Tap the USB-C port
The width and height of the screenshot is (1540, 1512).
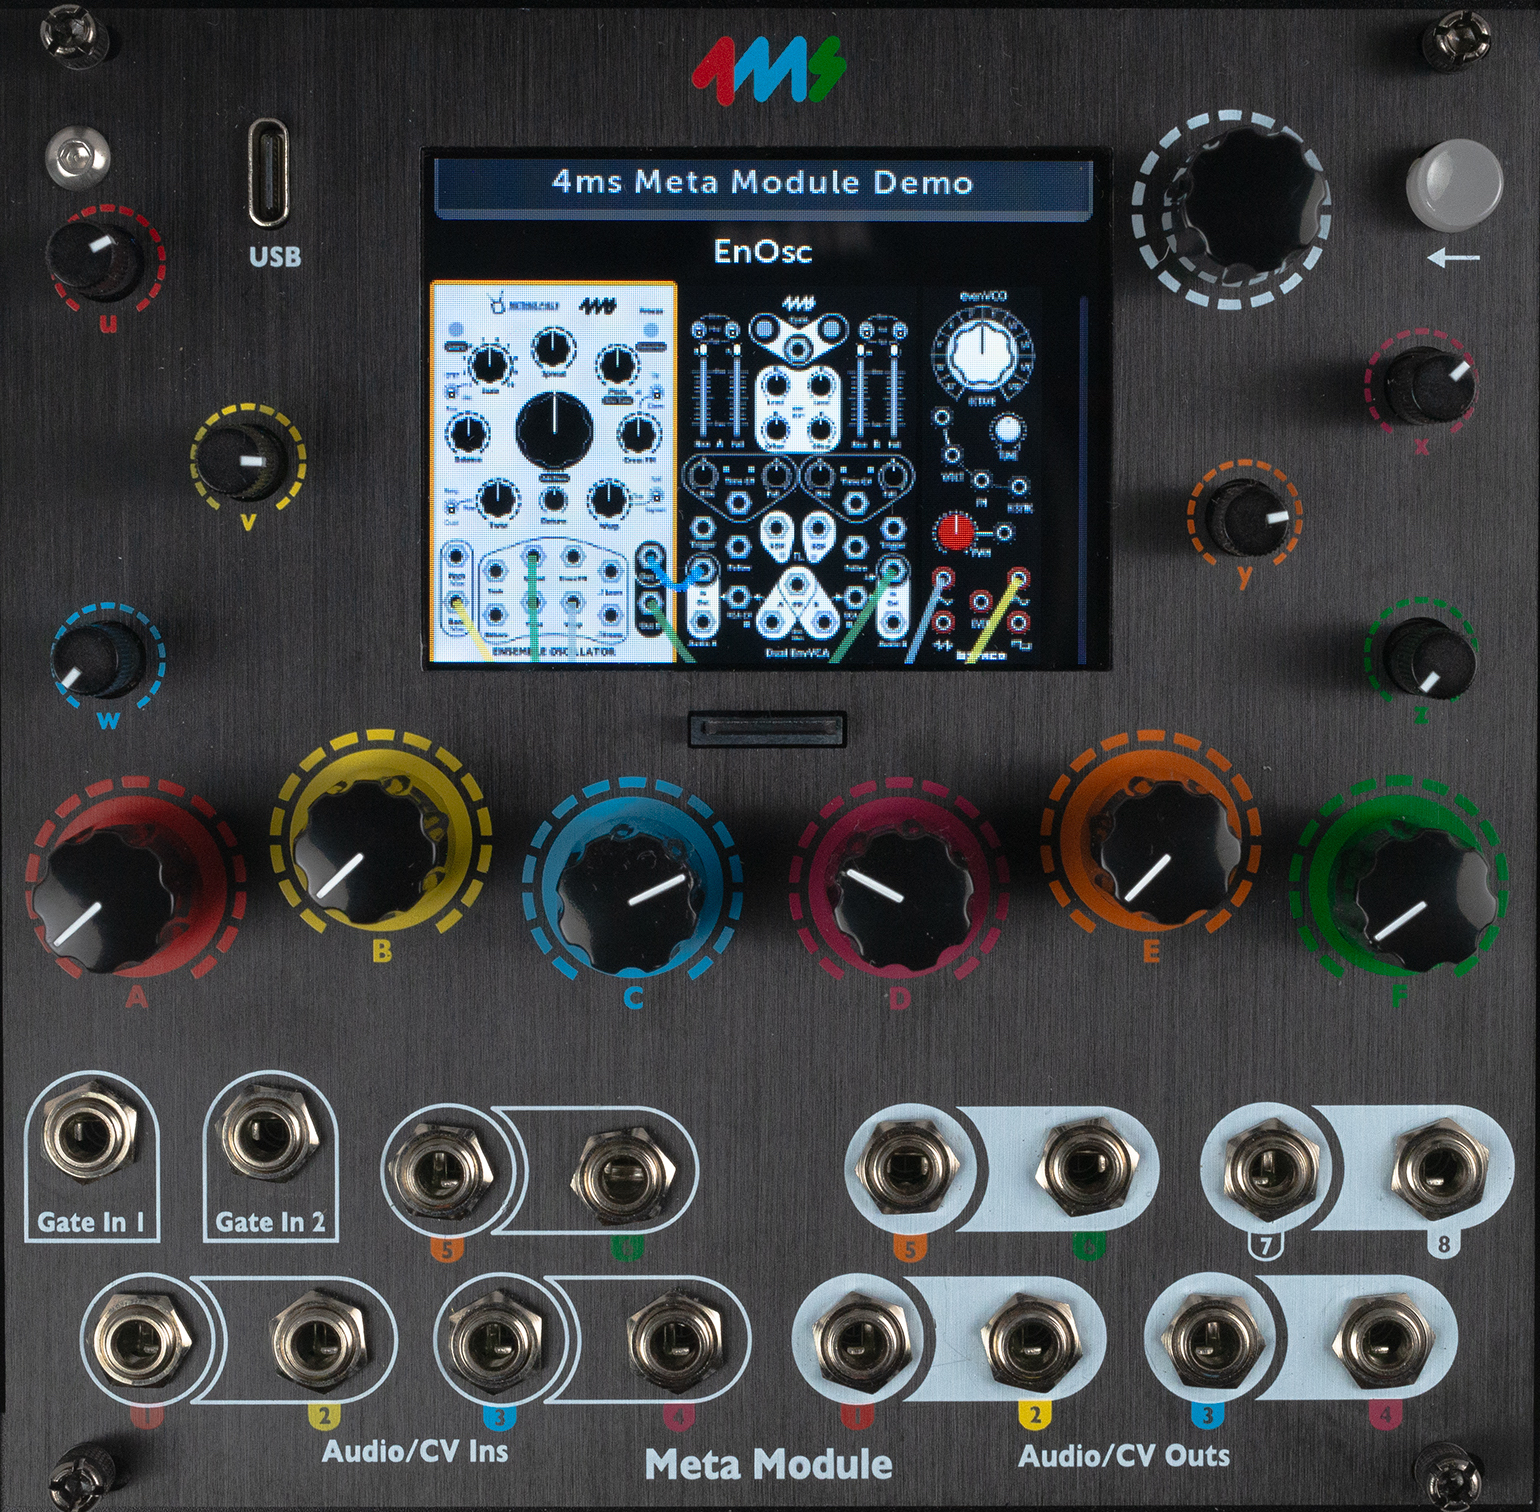pos(268,173)
